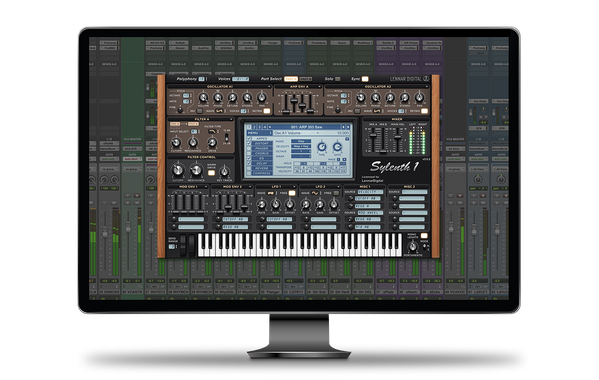Open the arpeggiator Mode dropdown

301,141
